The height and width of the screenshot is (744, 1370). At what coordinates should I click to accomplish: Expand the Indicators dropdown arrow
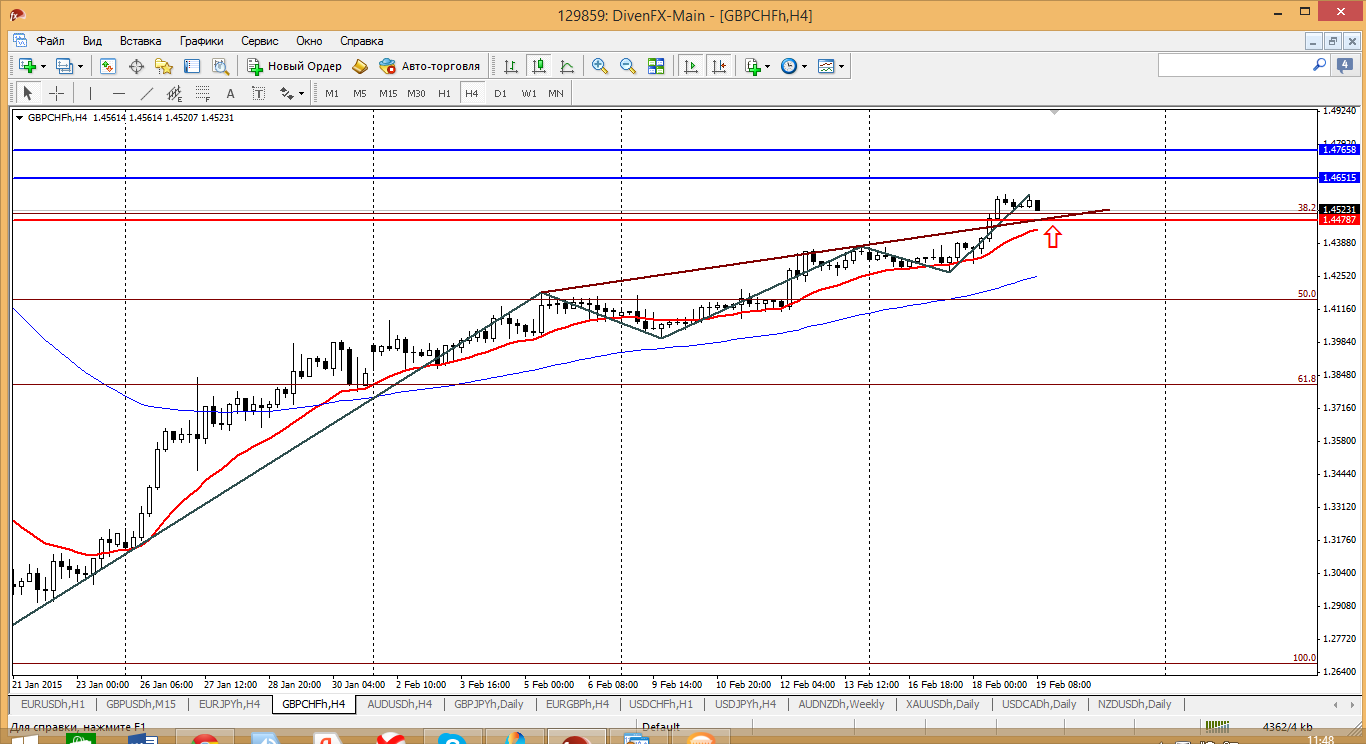pyautogui.click(x=768, y=66)
